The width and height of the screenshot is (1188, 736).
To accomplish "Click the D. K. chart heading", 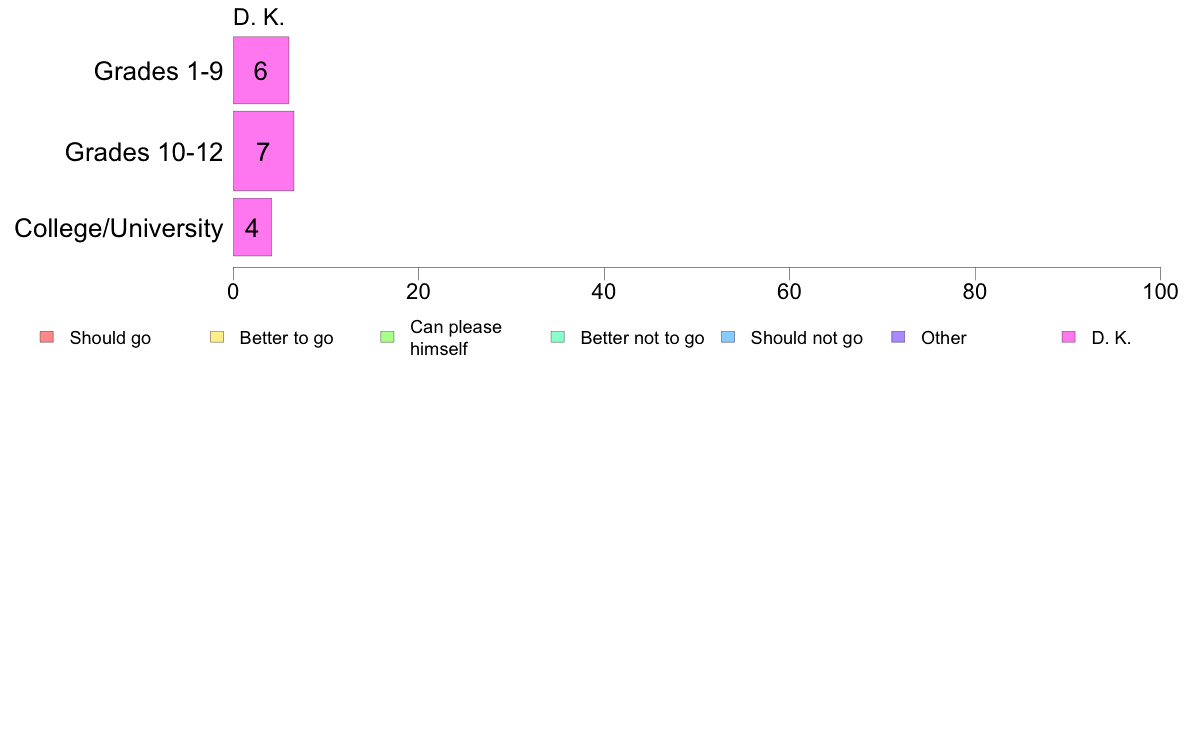I will pos(258,17).
